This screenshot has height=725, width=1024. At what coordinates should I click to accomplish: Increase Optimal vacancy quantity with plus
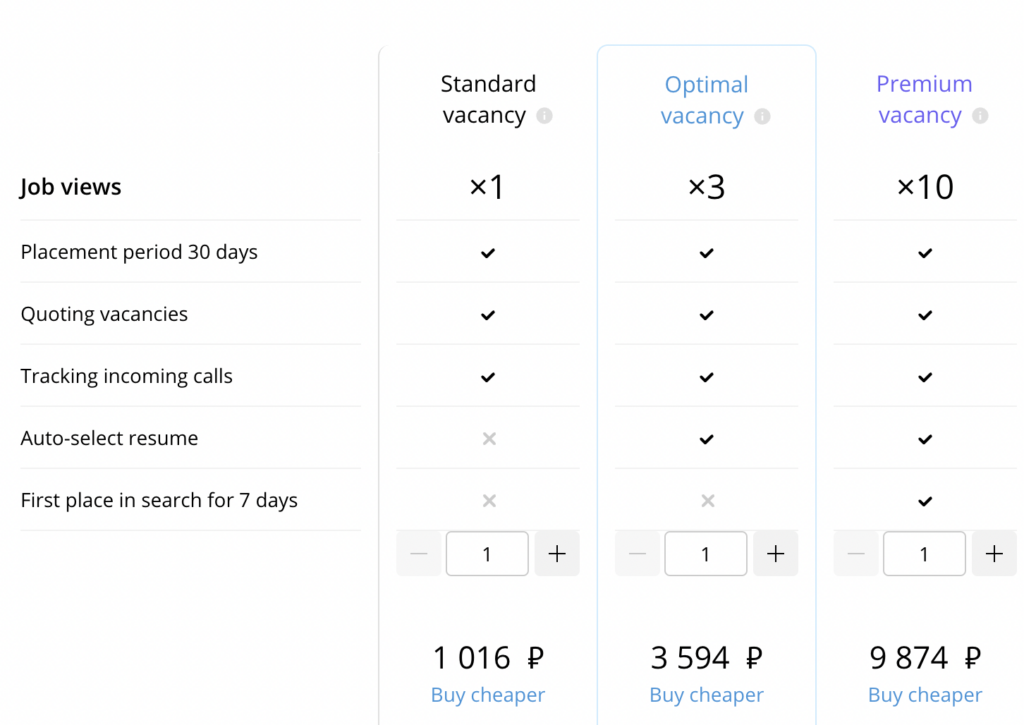tap(775, 554)
